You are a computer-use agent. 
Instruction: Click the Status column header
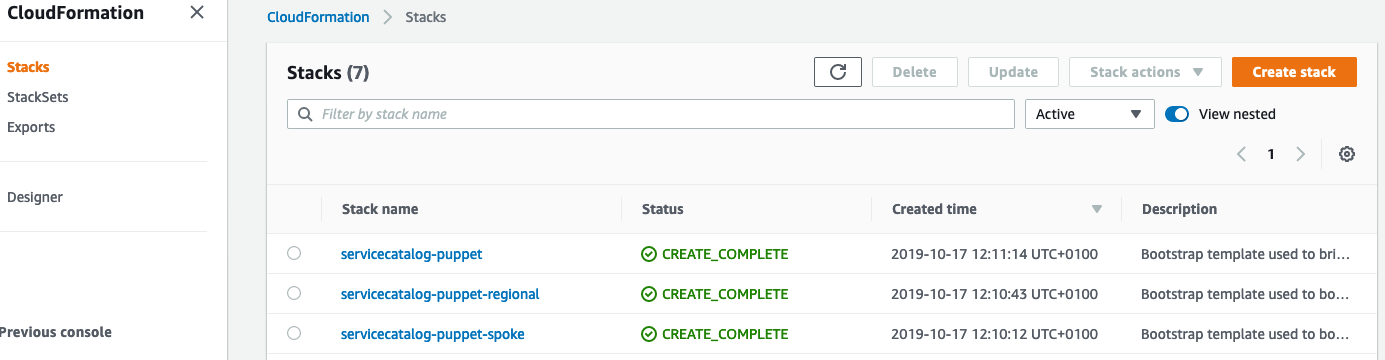(663, 209)
